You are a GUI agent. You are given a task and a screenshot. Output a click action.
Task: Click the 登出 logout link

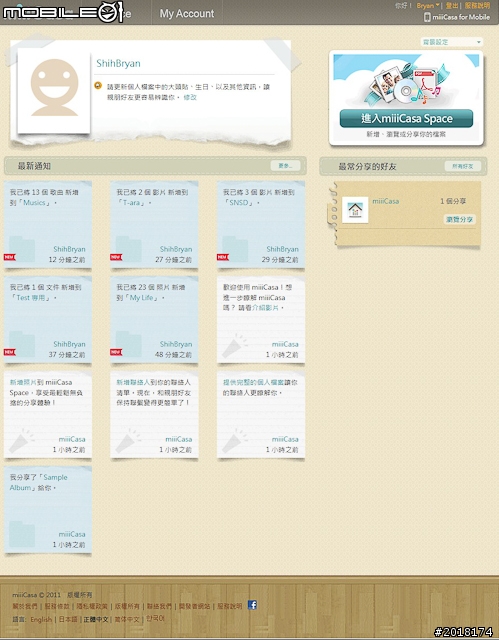[x=452, y=6]
